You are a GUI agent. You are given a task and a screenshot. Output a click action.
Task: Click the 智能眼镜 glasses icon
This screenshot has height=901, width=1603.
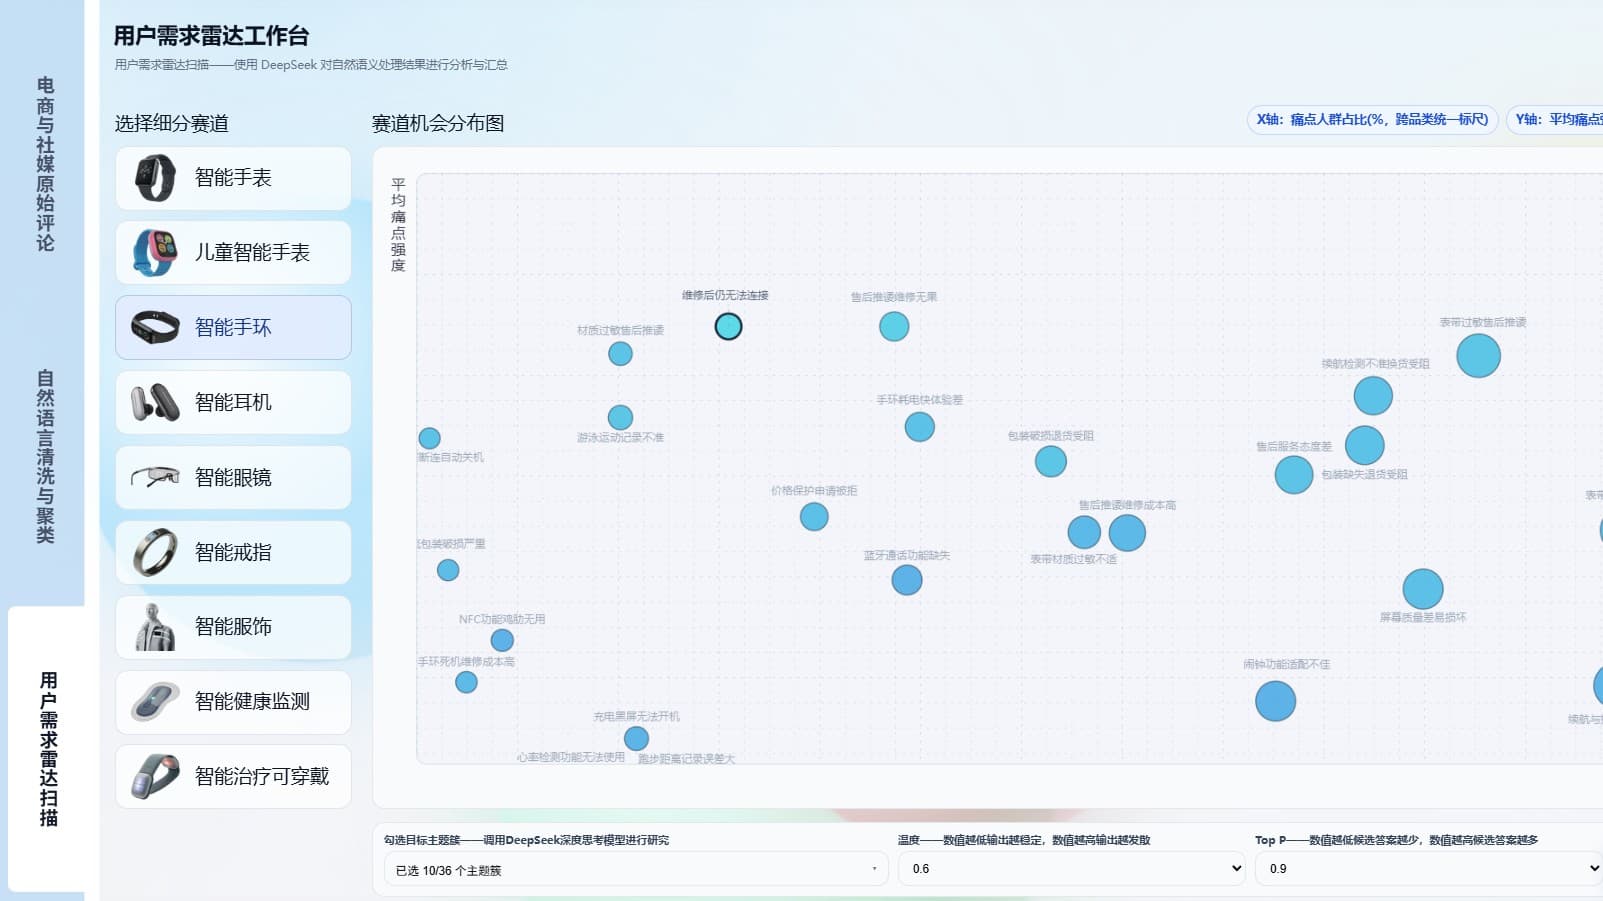click(155, 478)
